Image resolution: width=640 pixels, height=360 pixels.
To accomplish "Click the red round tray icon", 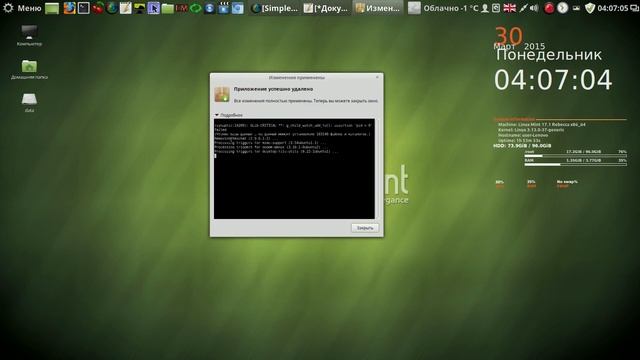I will [x=549, y=8].
